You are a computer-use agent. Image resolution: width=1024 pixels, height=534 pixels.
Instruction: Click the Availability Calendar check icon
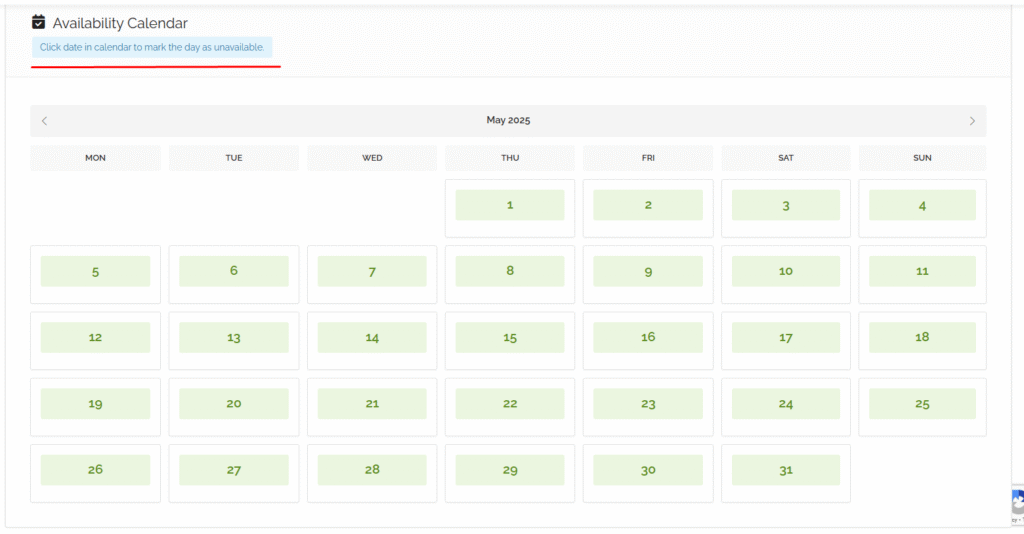pyautogui.click(x=38, y=22)
